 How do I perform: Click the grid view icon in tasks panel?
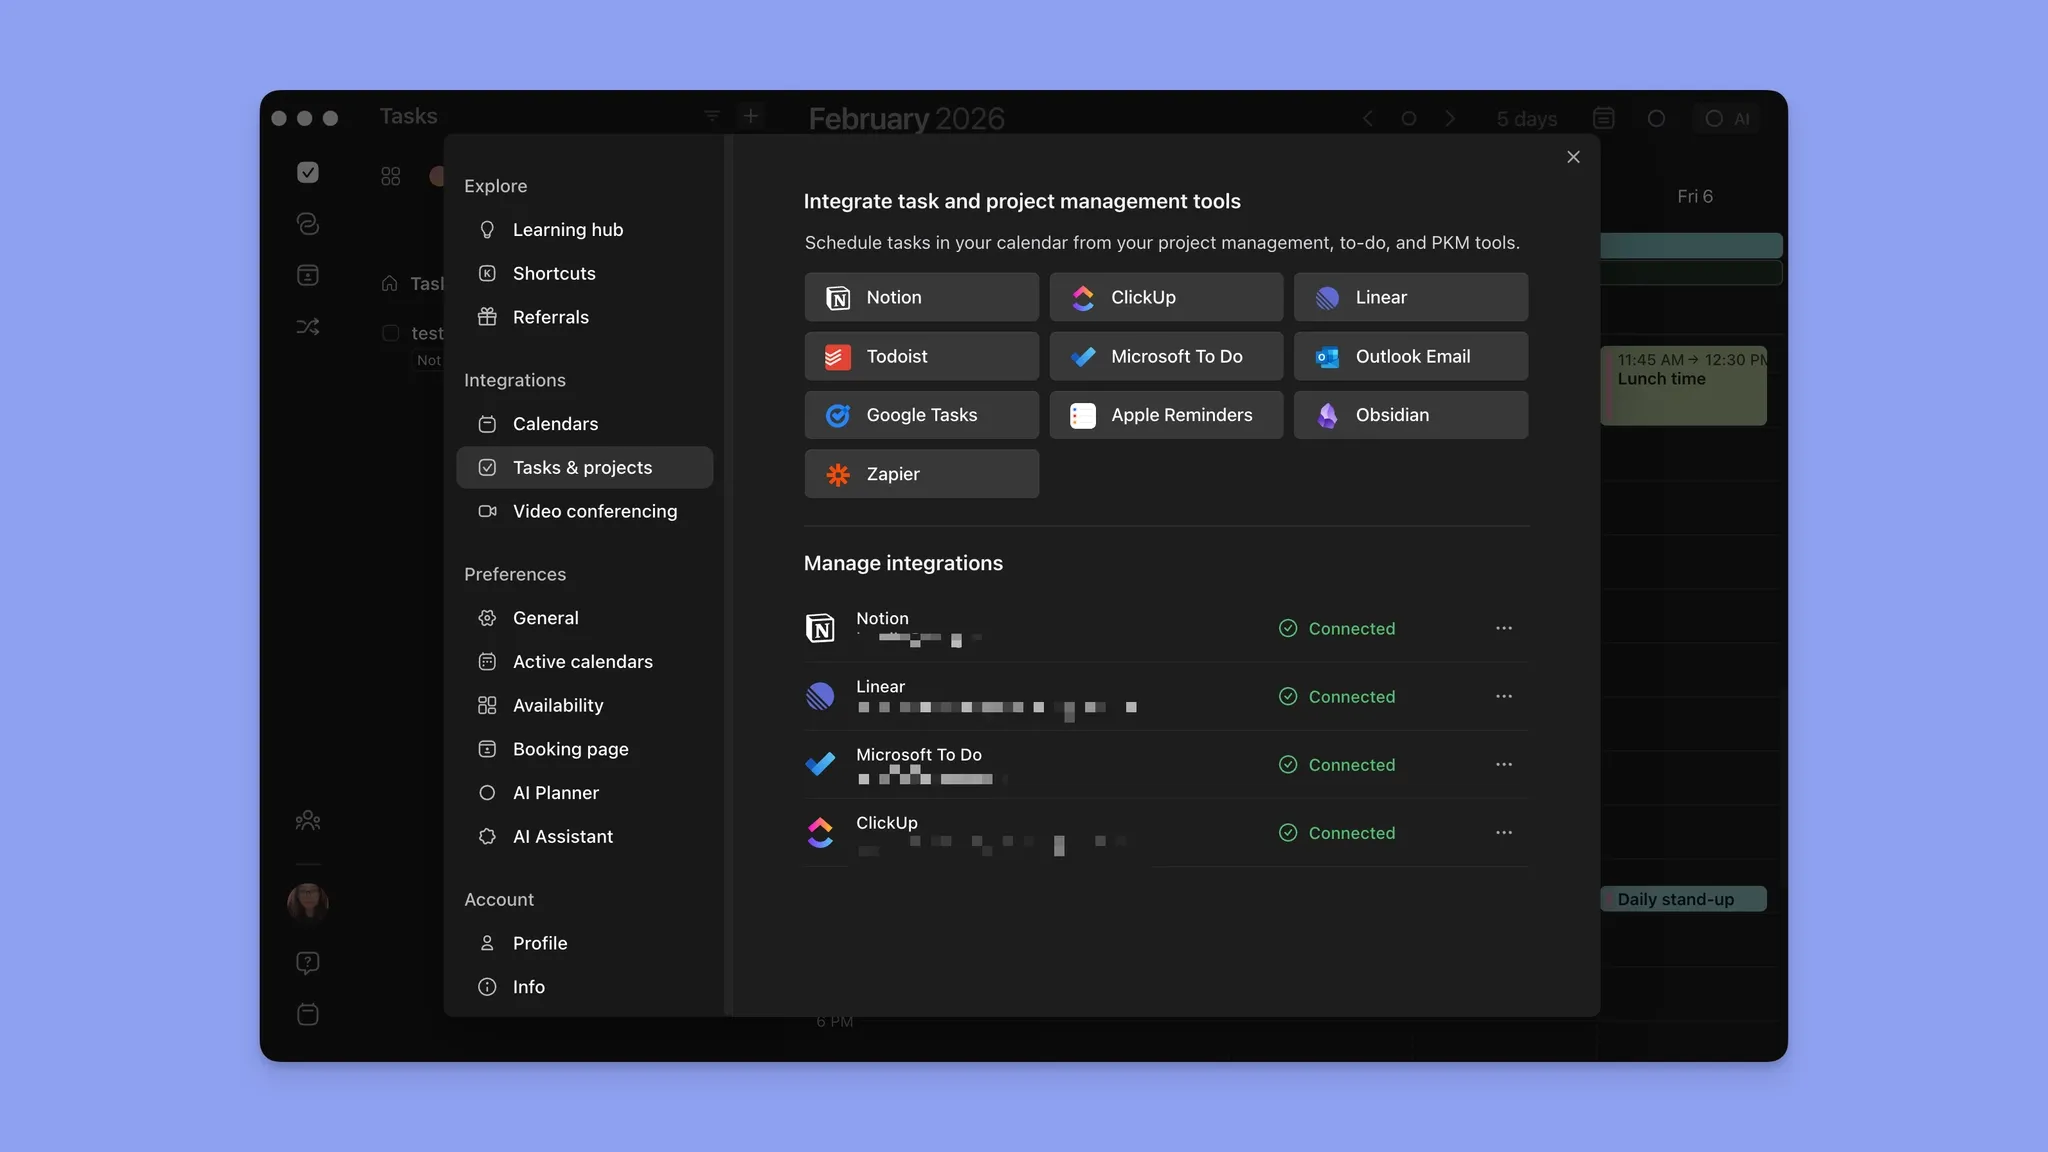click(x=391, y=176)
